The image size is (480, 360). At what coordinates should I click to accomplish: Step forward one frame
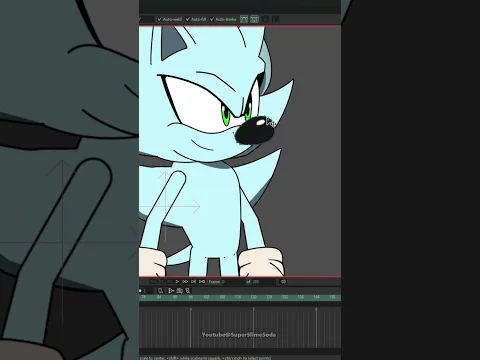coord(185,282)
